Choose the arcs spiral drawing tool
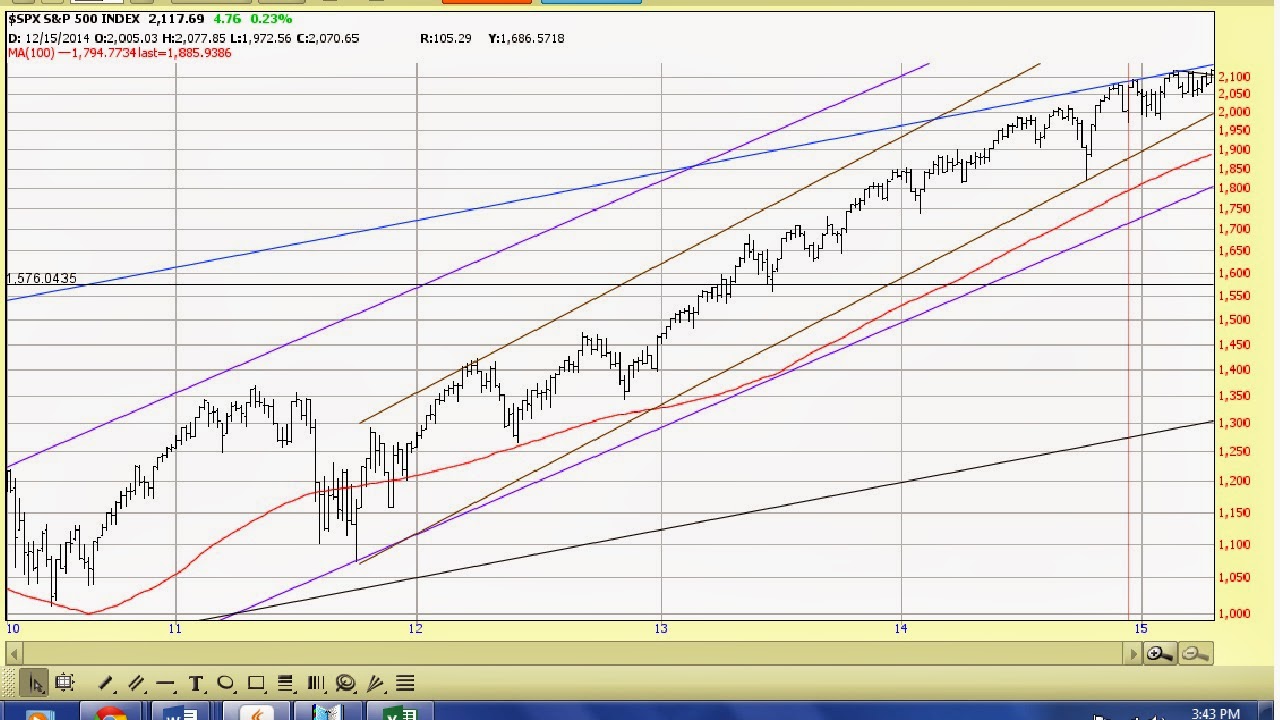This screenshot has height=720, width=1280. click(346, 683)
